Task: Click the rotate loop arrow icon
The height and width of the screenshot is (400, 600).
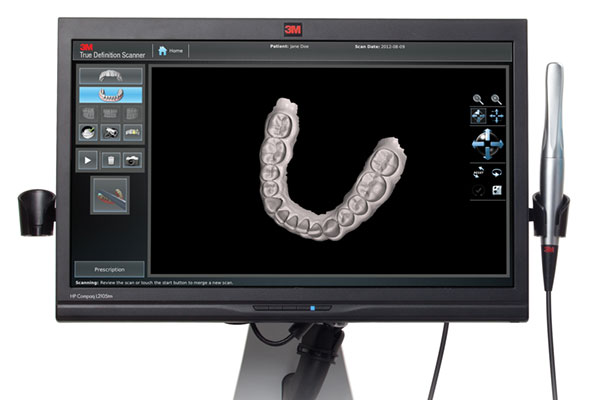Action: (x=496, y=172)
